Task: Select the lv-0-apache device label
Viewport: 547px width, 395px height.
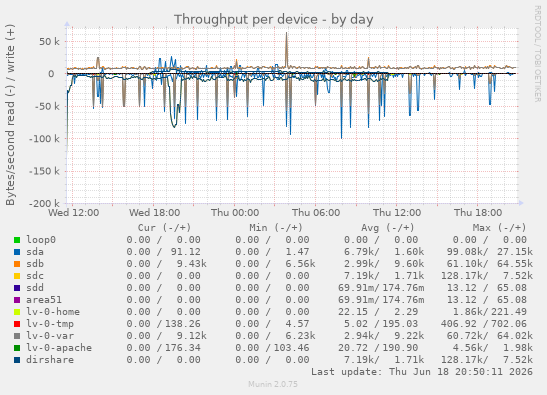Action: [x=59, y=348]
